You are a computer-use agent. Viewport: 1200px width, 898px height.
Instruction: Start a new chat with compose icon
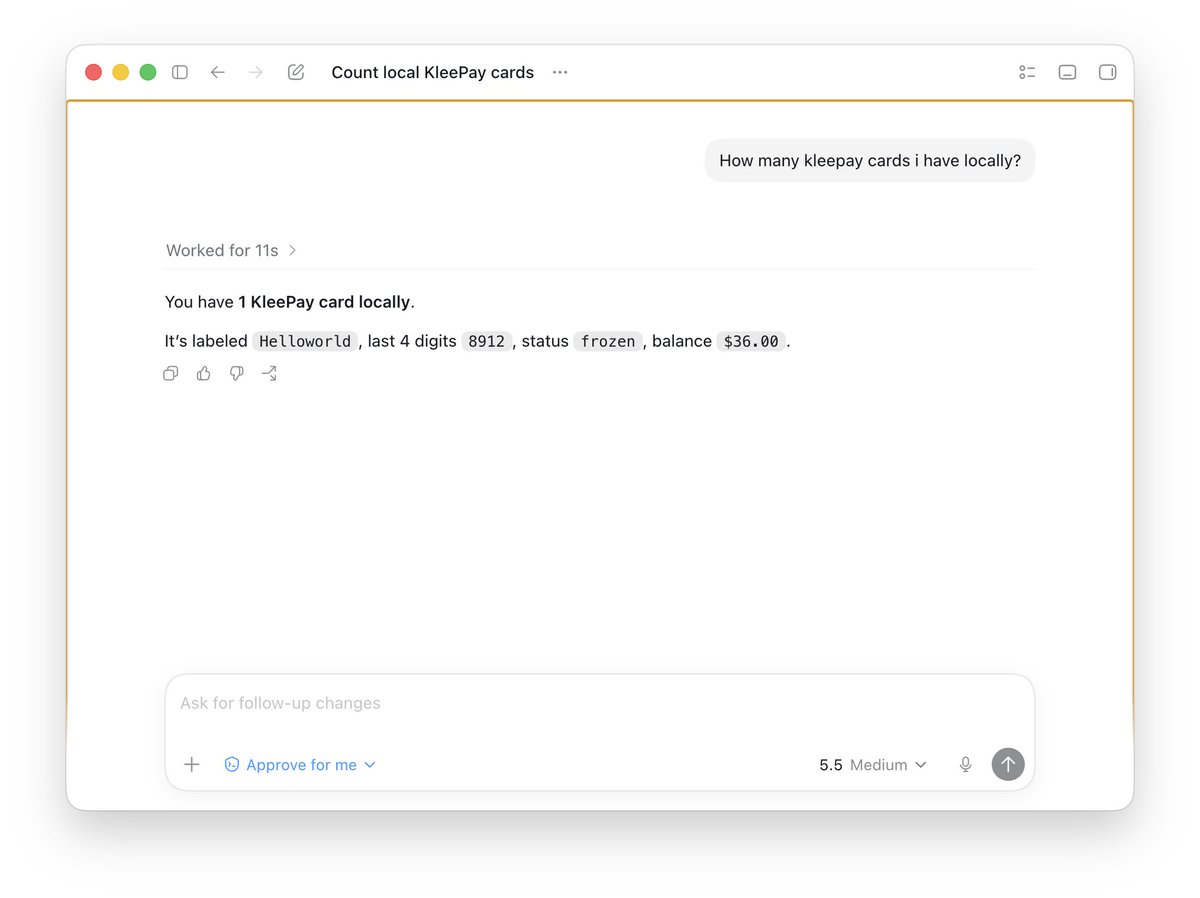click(296, 72)
